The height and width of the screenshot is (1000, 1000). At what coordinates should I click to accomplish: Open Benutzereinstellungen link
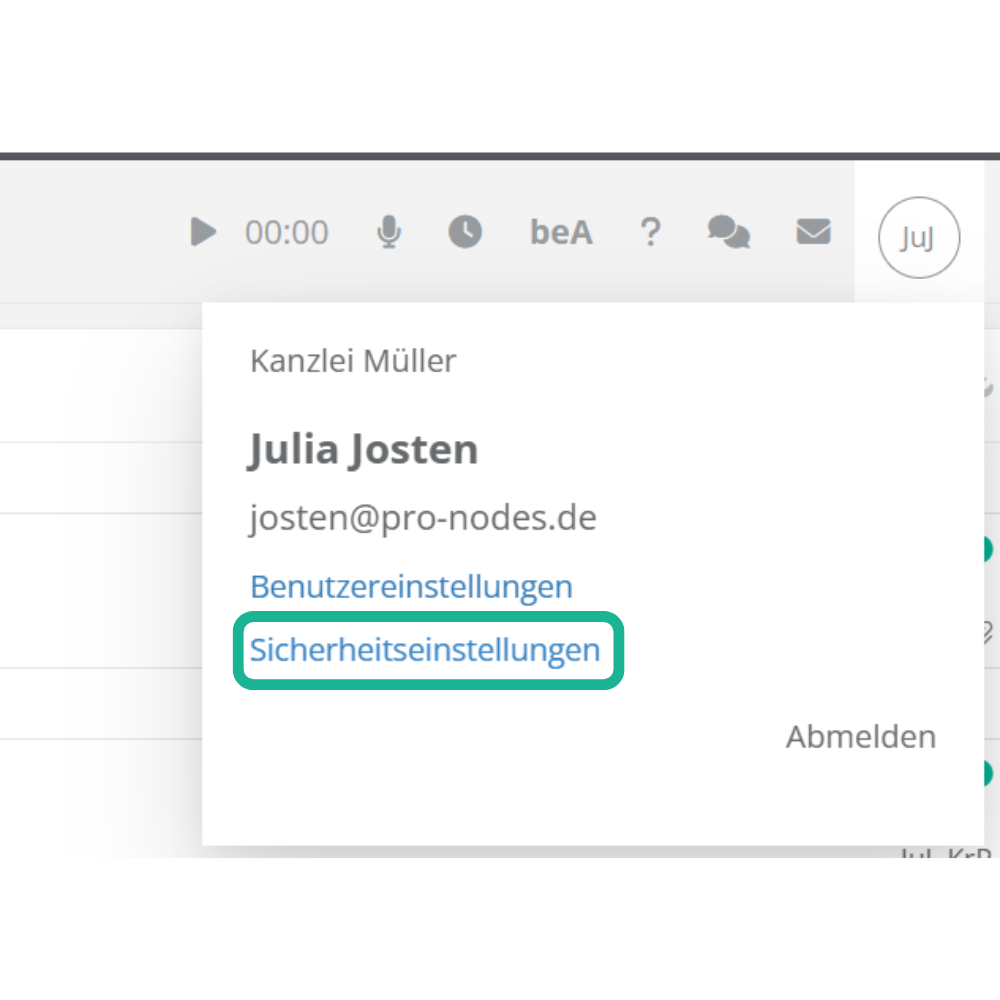click(411, 586)
